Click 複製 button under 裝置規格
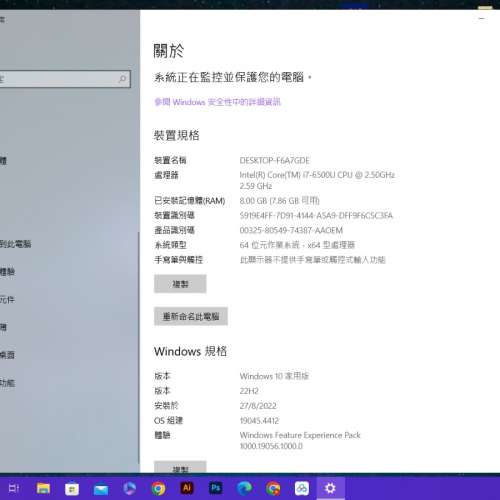Screen dimensions: 500x500 coord(180,284)
